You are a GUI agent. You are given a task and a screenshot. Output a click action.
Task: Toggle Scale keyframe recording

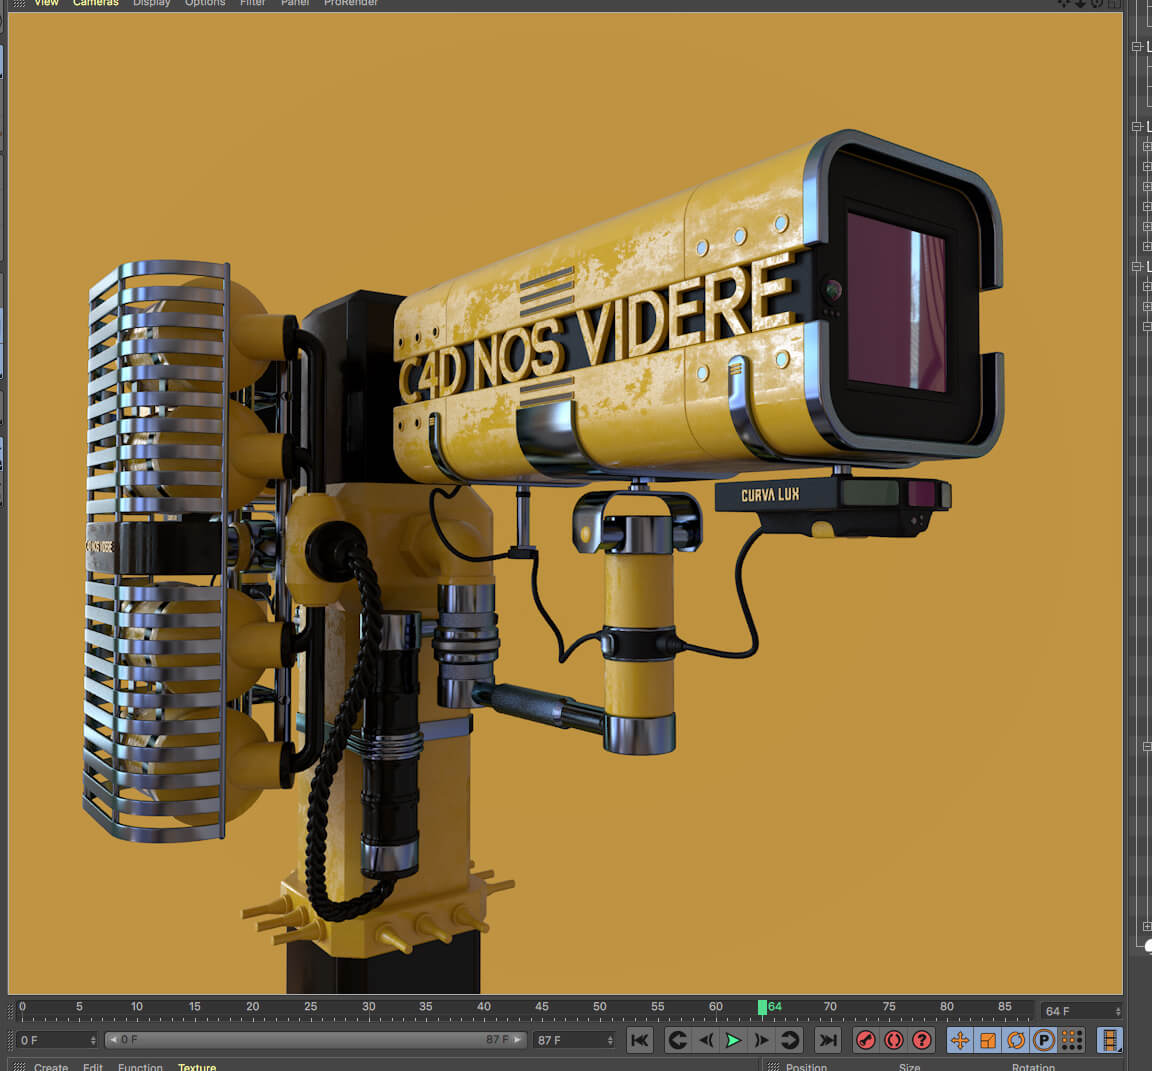(988, 1040)
